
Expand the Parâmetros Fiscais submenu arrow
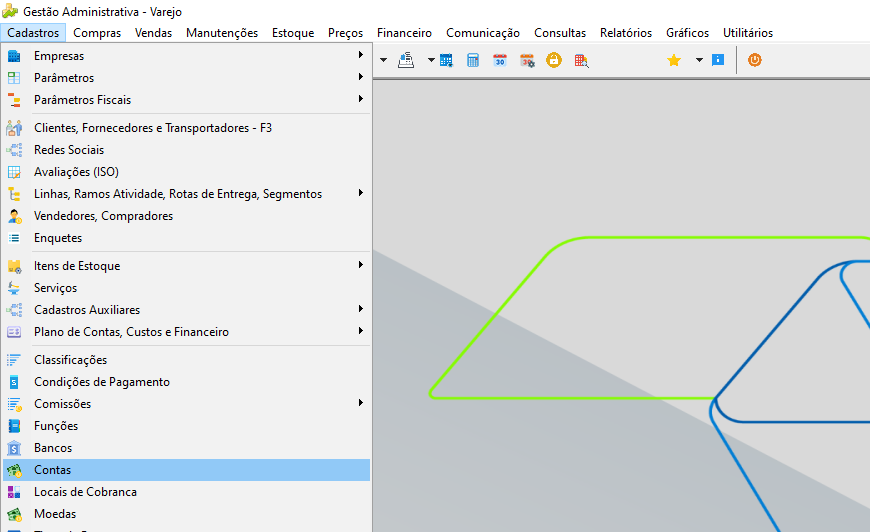coord(361,99)
